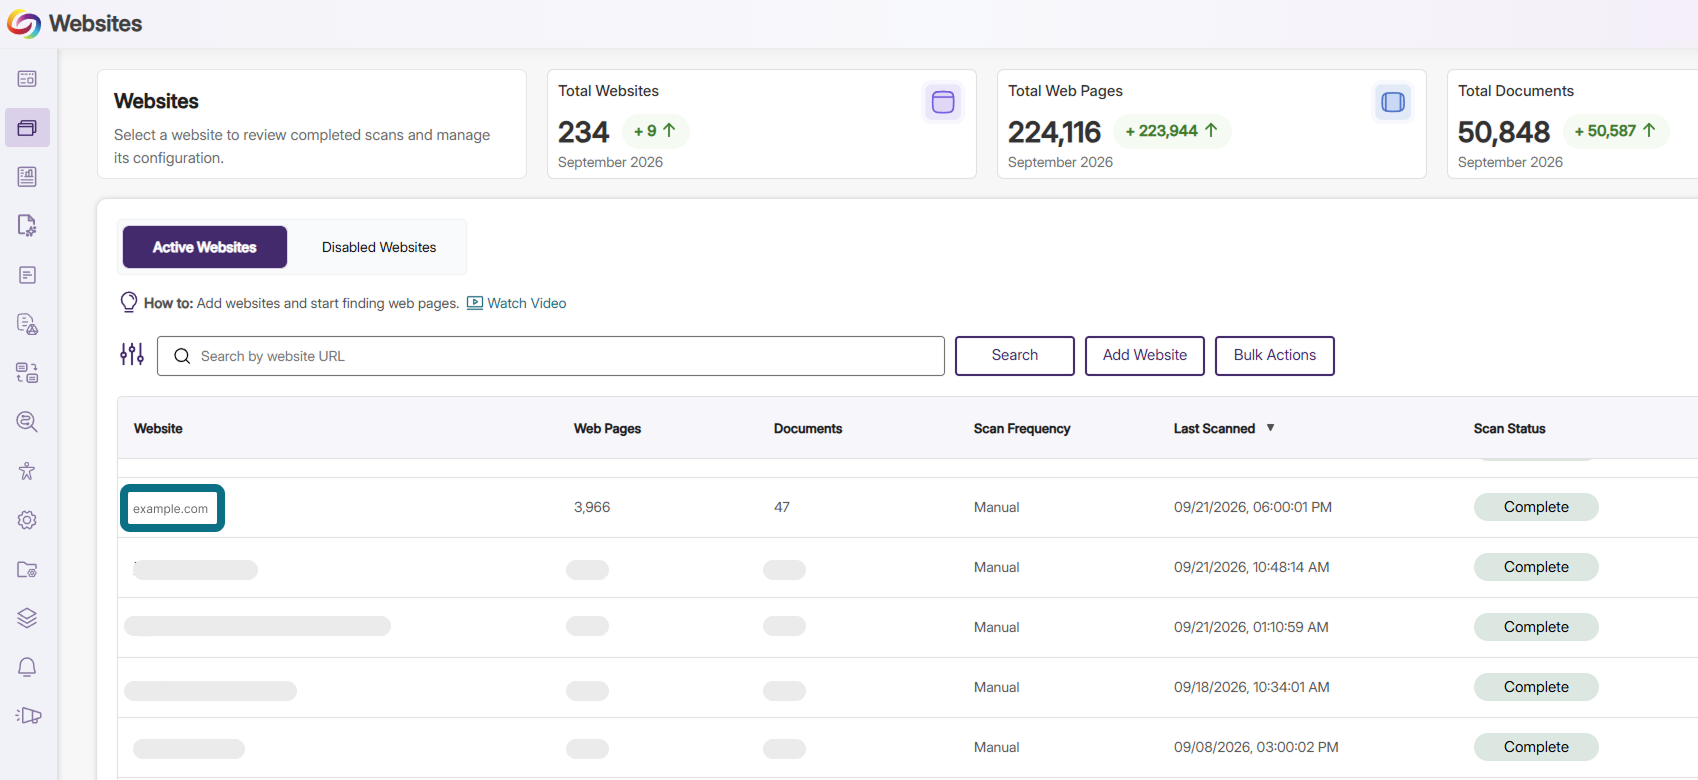Click Complete status for 09/08/2026 scan
1698x780 pixels.
[1536, 747]
